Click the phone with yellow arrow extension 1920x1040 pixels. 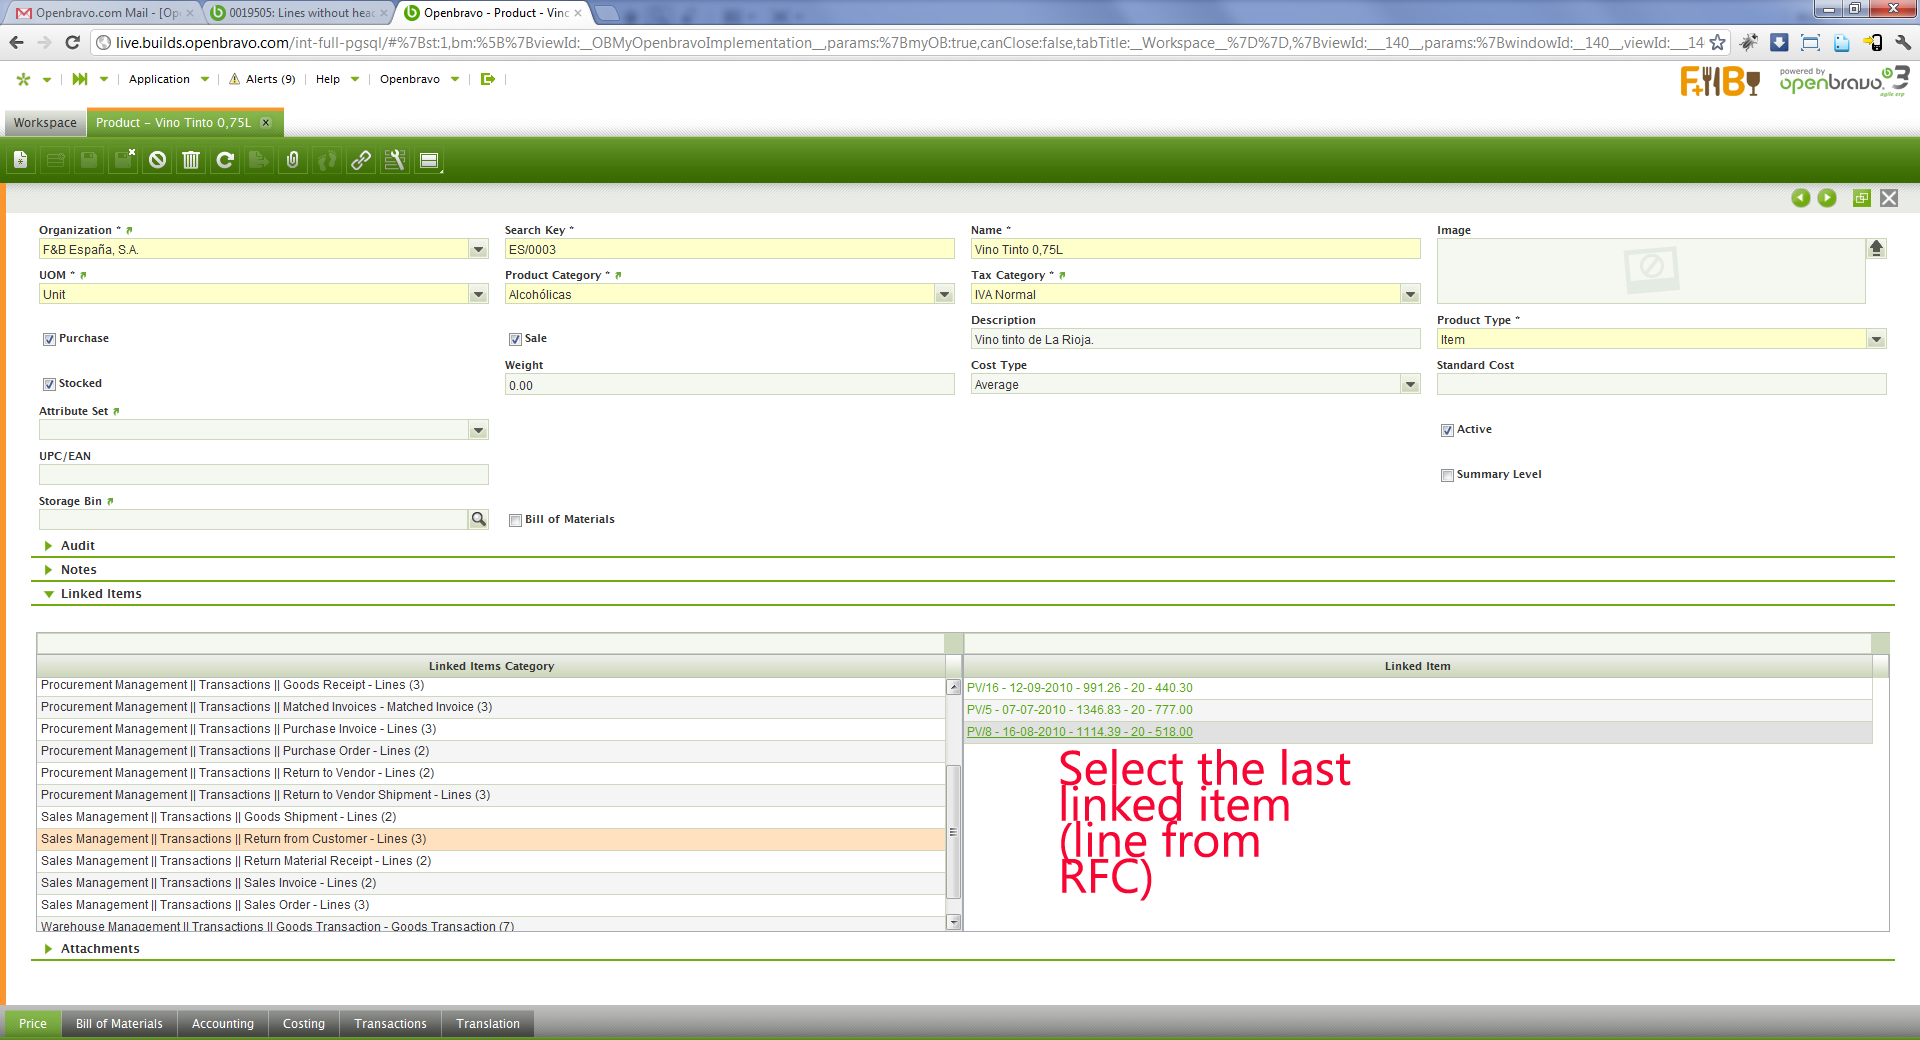point(1873,42)
